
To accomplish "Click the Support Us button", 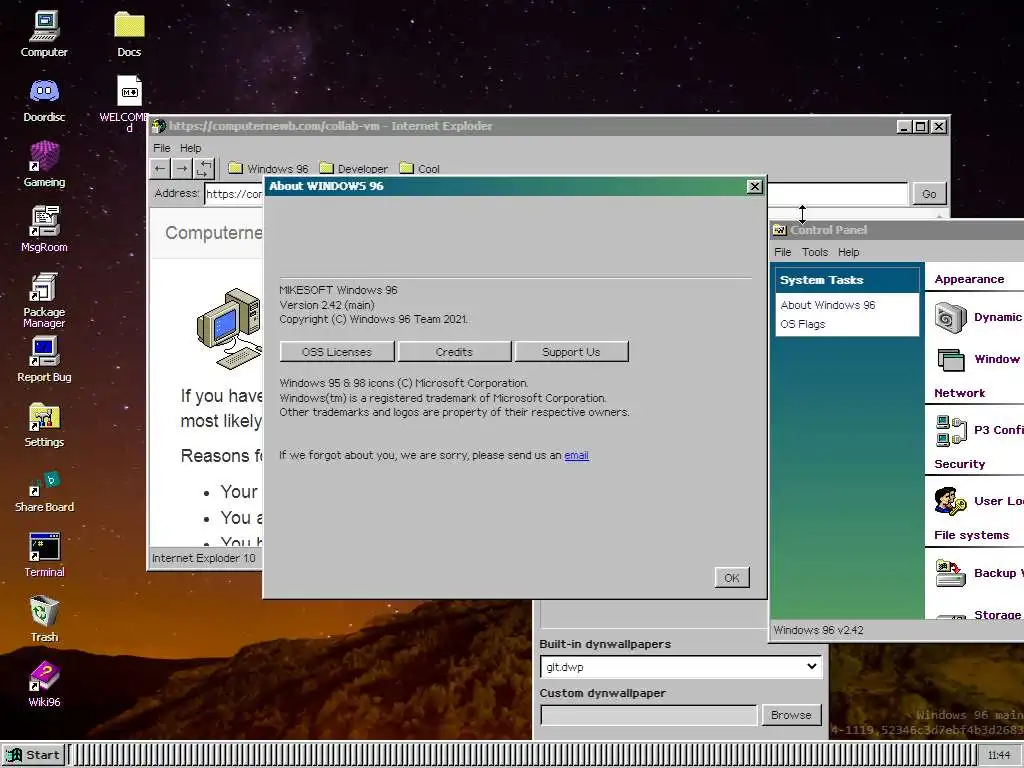I will [x=571, y=351].
